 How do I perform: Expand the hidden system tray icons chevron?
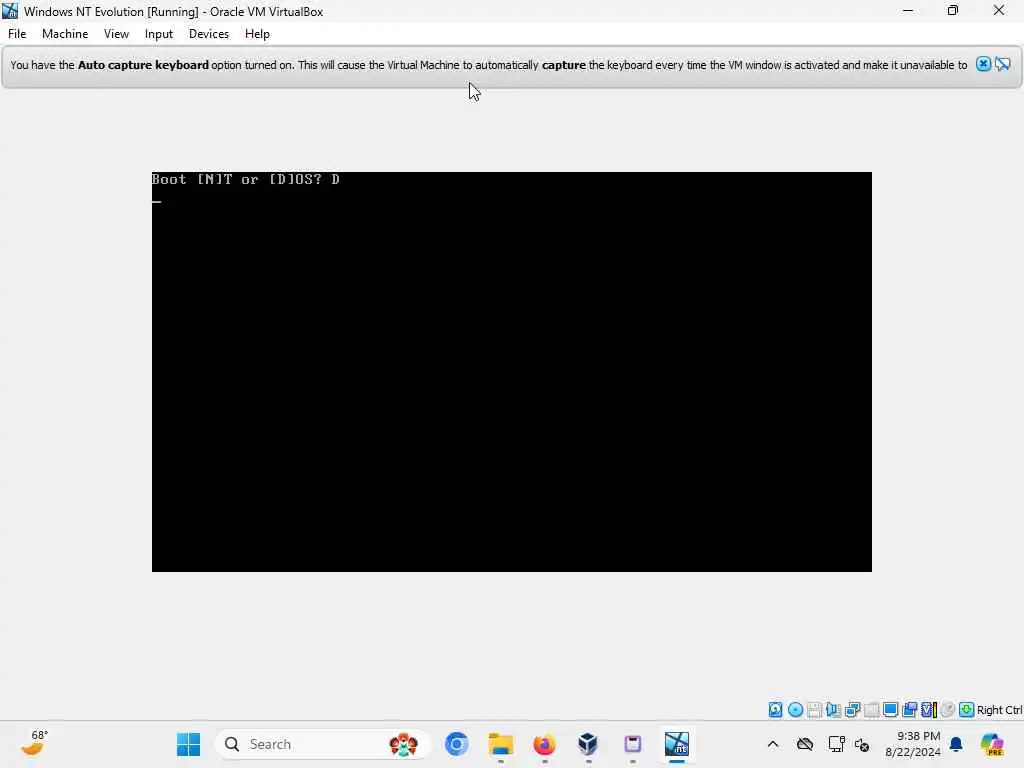[x=773, y=744]
